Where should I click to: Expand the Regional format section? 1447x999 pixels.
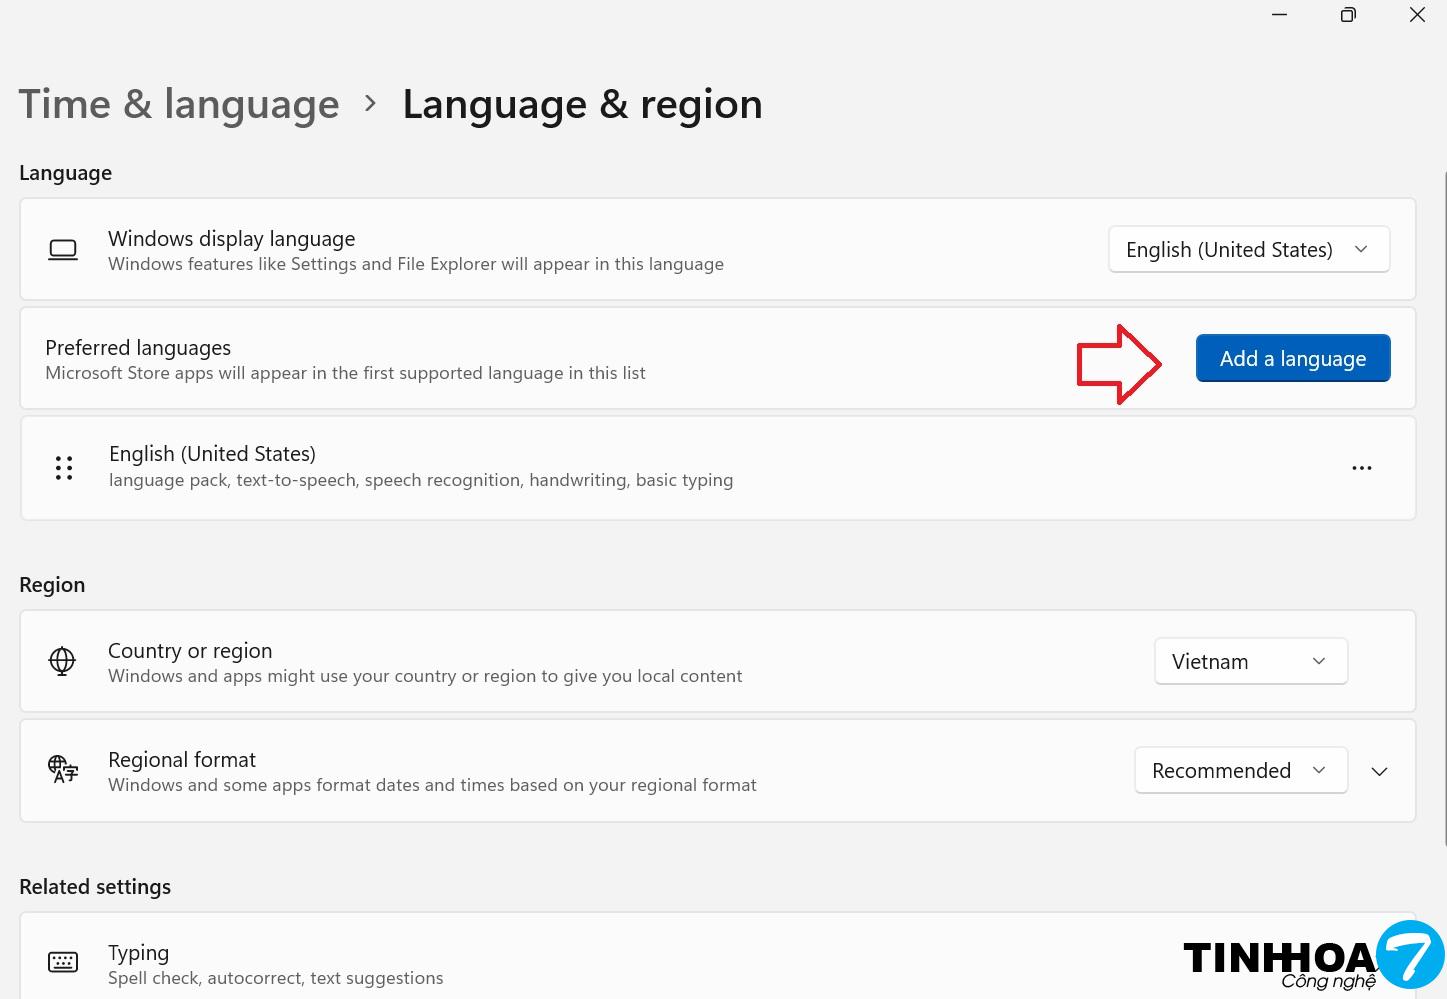(1379, 771)
